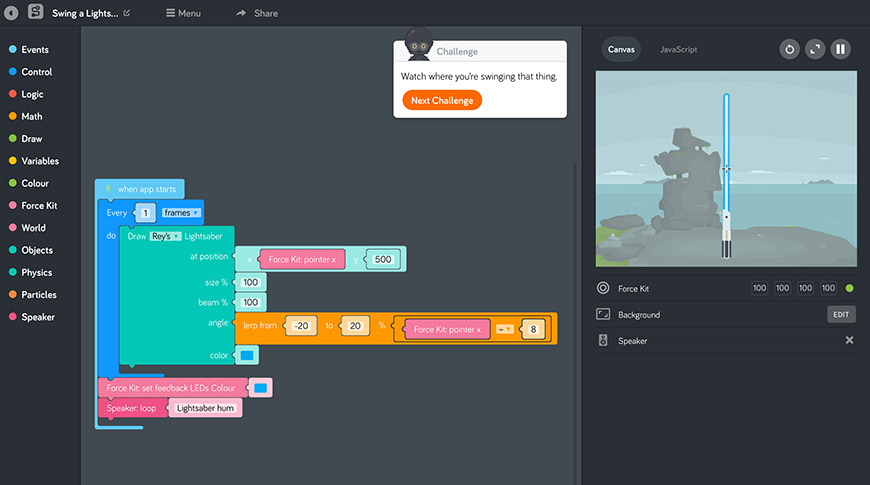Select the when app starts block
The image size is (870, 485).
coord(140,189)
